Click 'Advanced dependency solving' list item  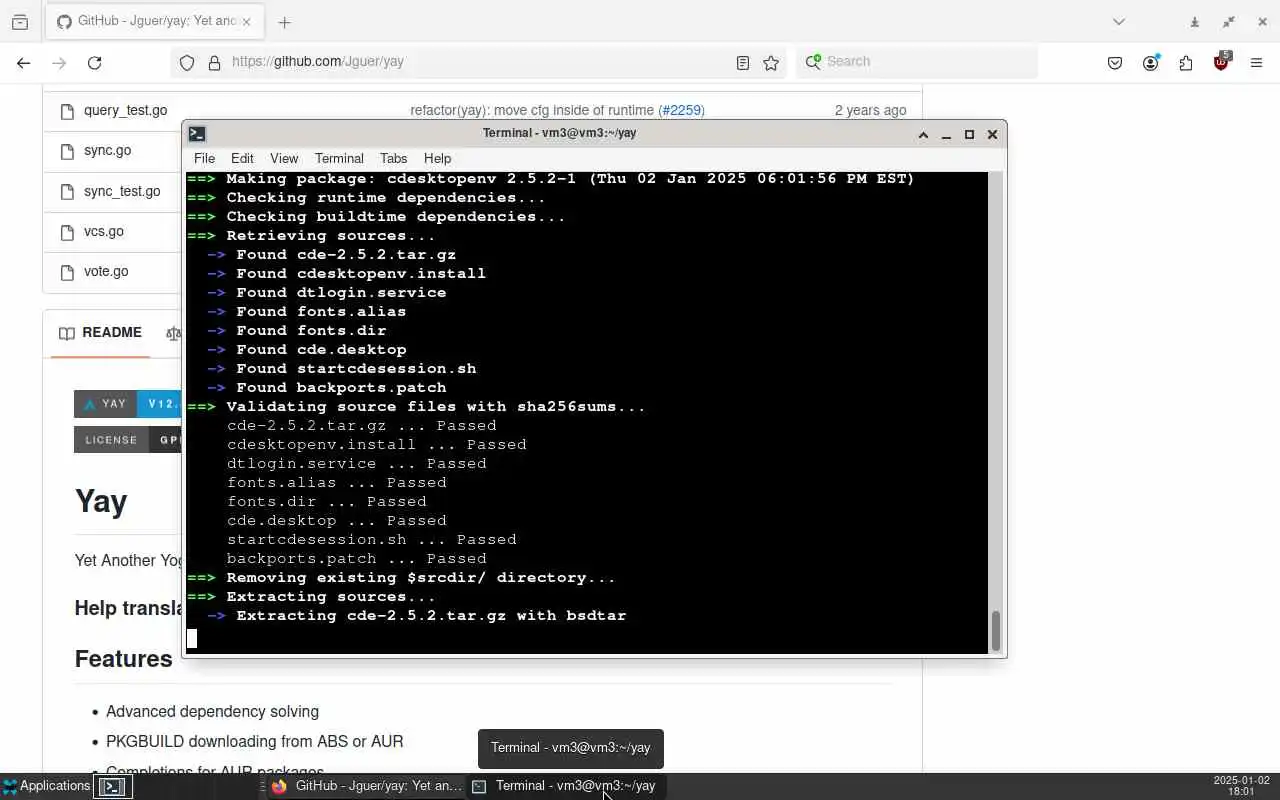(212, 712)
